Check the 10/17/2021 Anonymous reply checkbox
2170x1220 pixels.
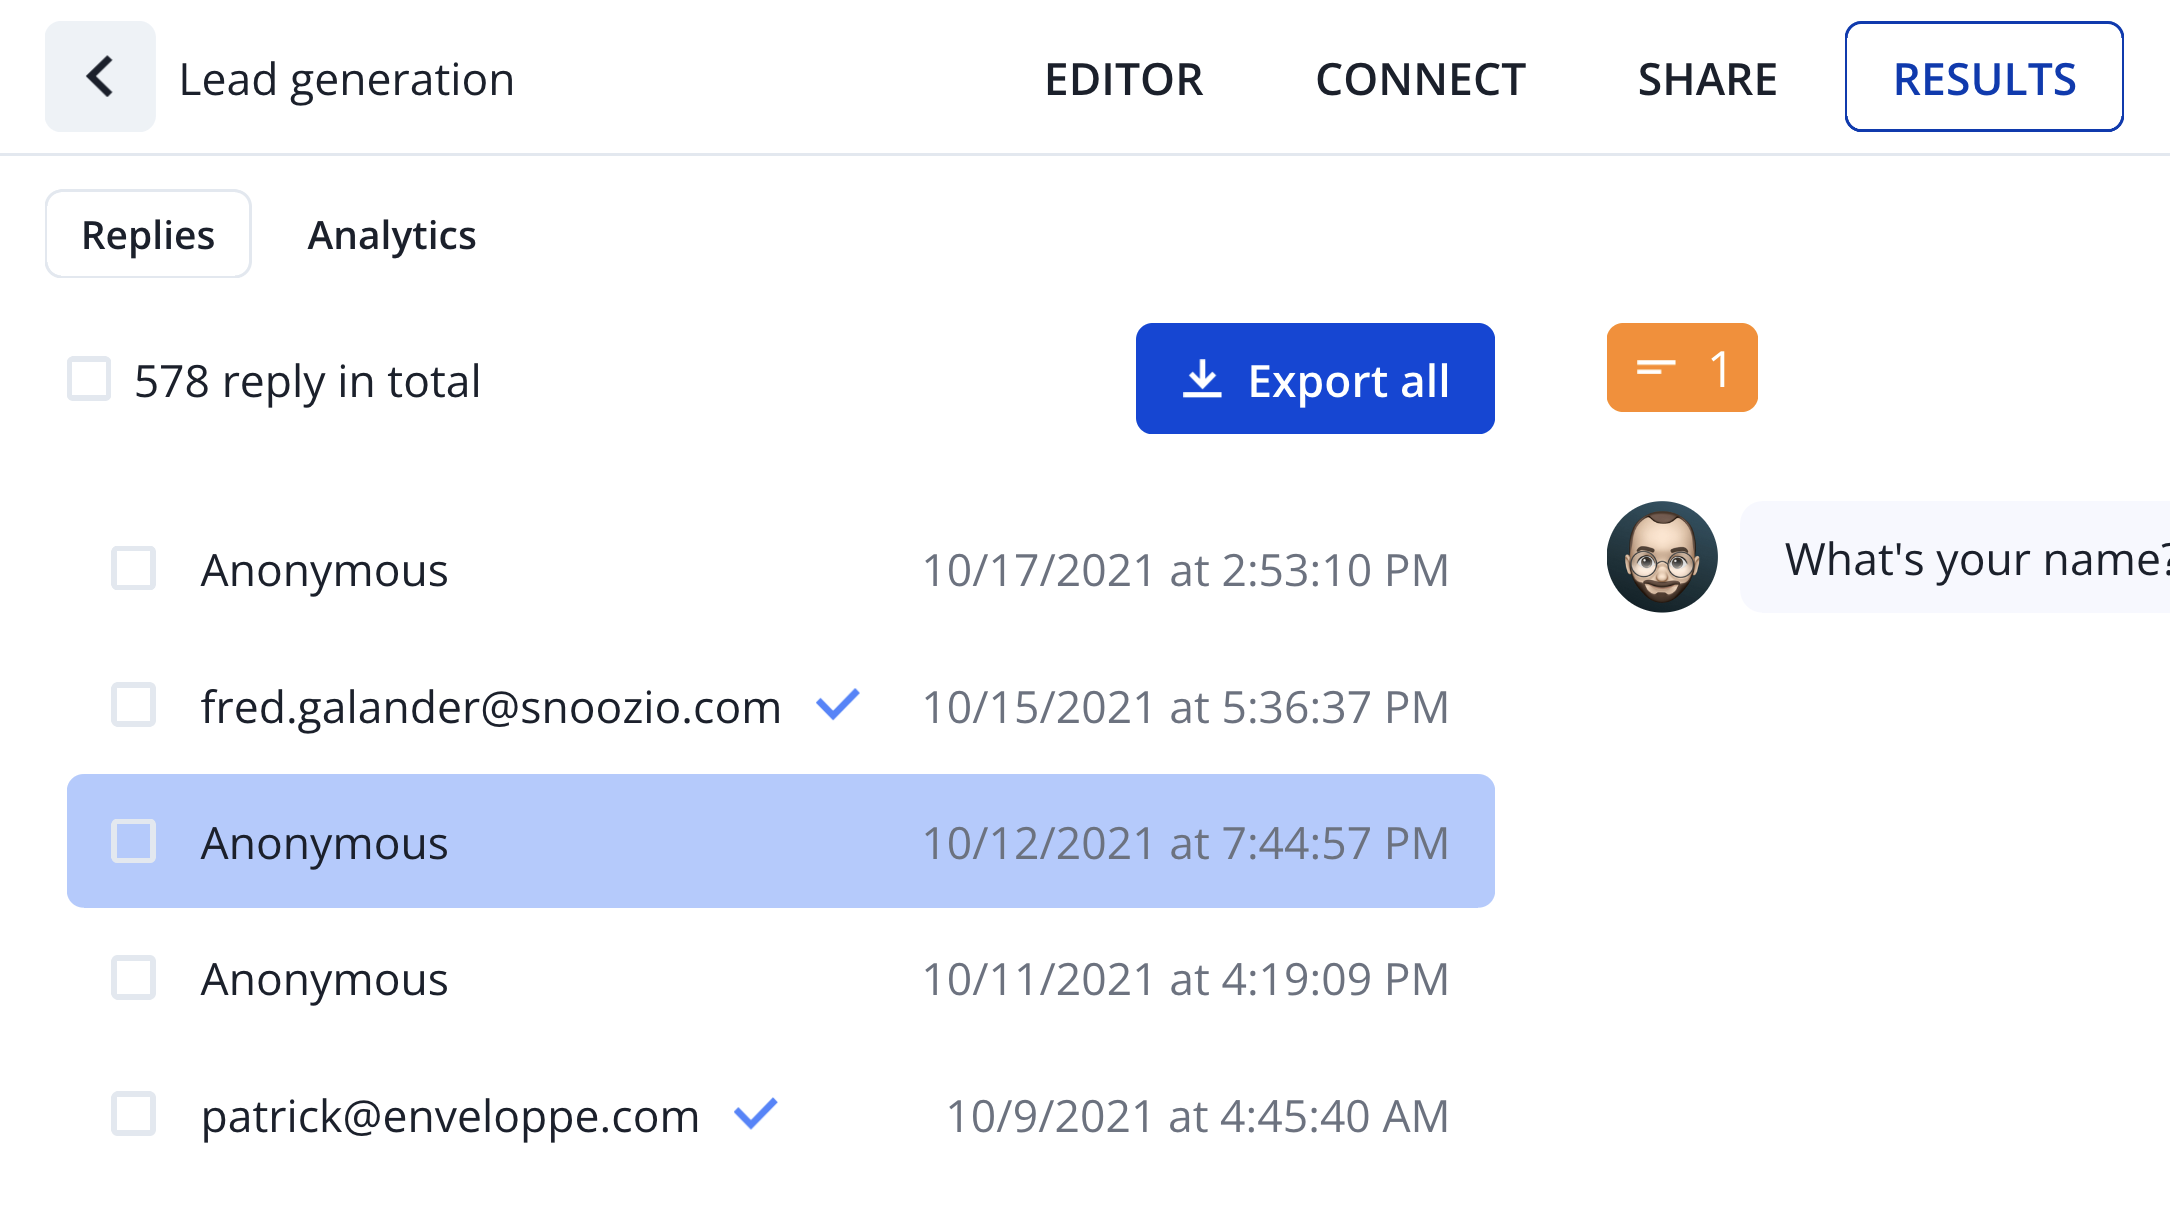click(x=133, y=568)
